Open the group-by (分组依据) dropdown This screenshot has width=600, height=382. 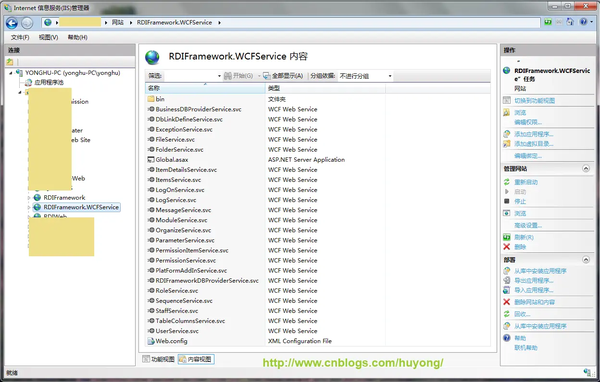point(365,76)
